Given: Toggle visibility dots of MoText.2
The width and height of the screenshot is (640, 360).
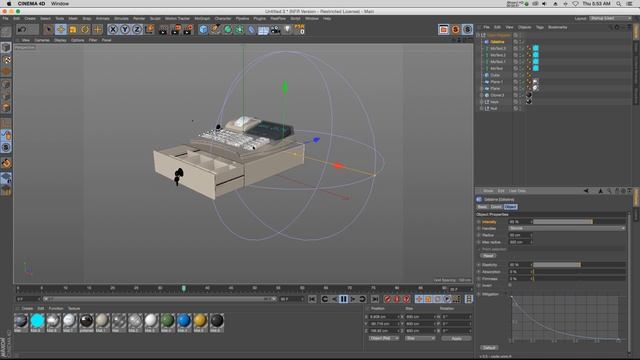Looking at the screenshot, I should (x=521, y=55).
